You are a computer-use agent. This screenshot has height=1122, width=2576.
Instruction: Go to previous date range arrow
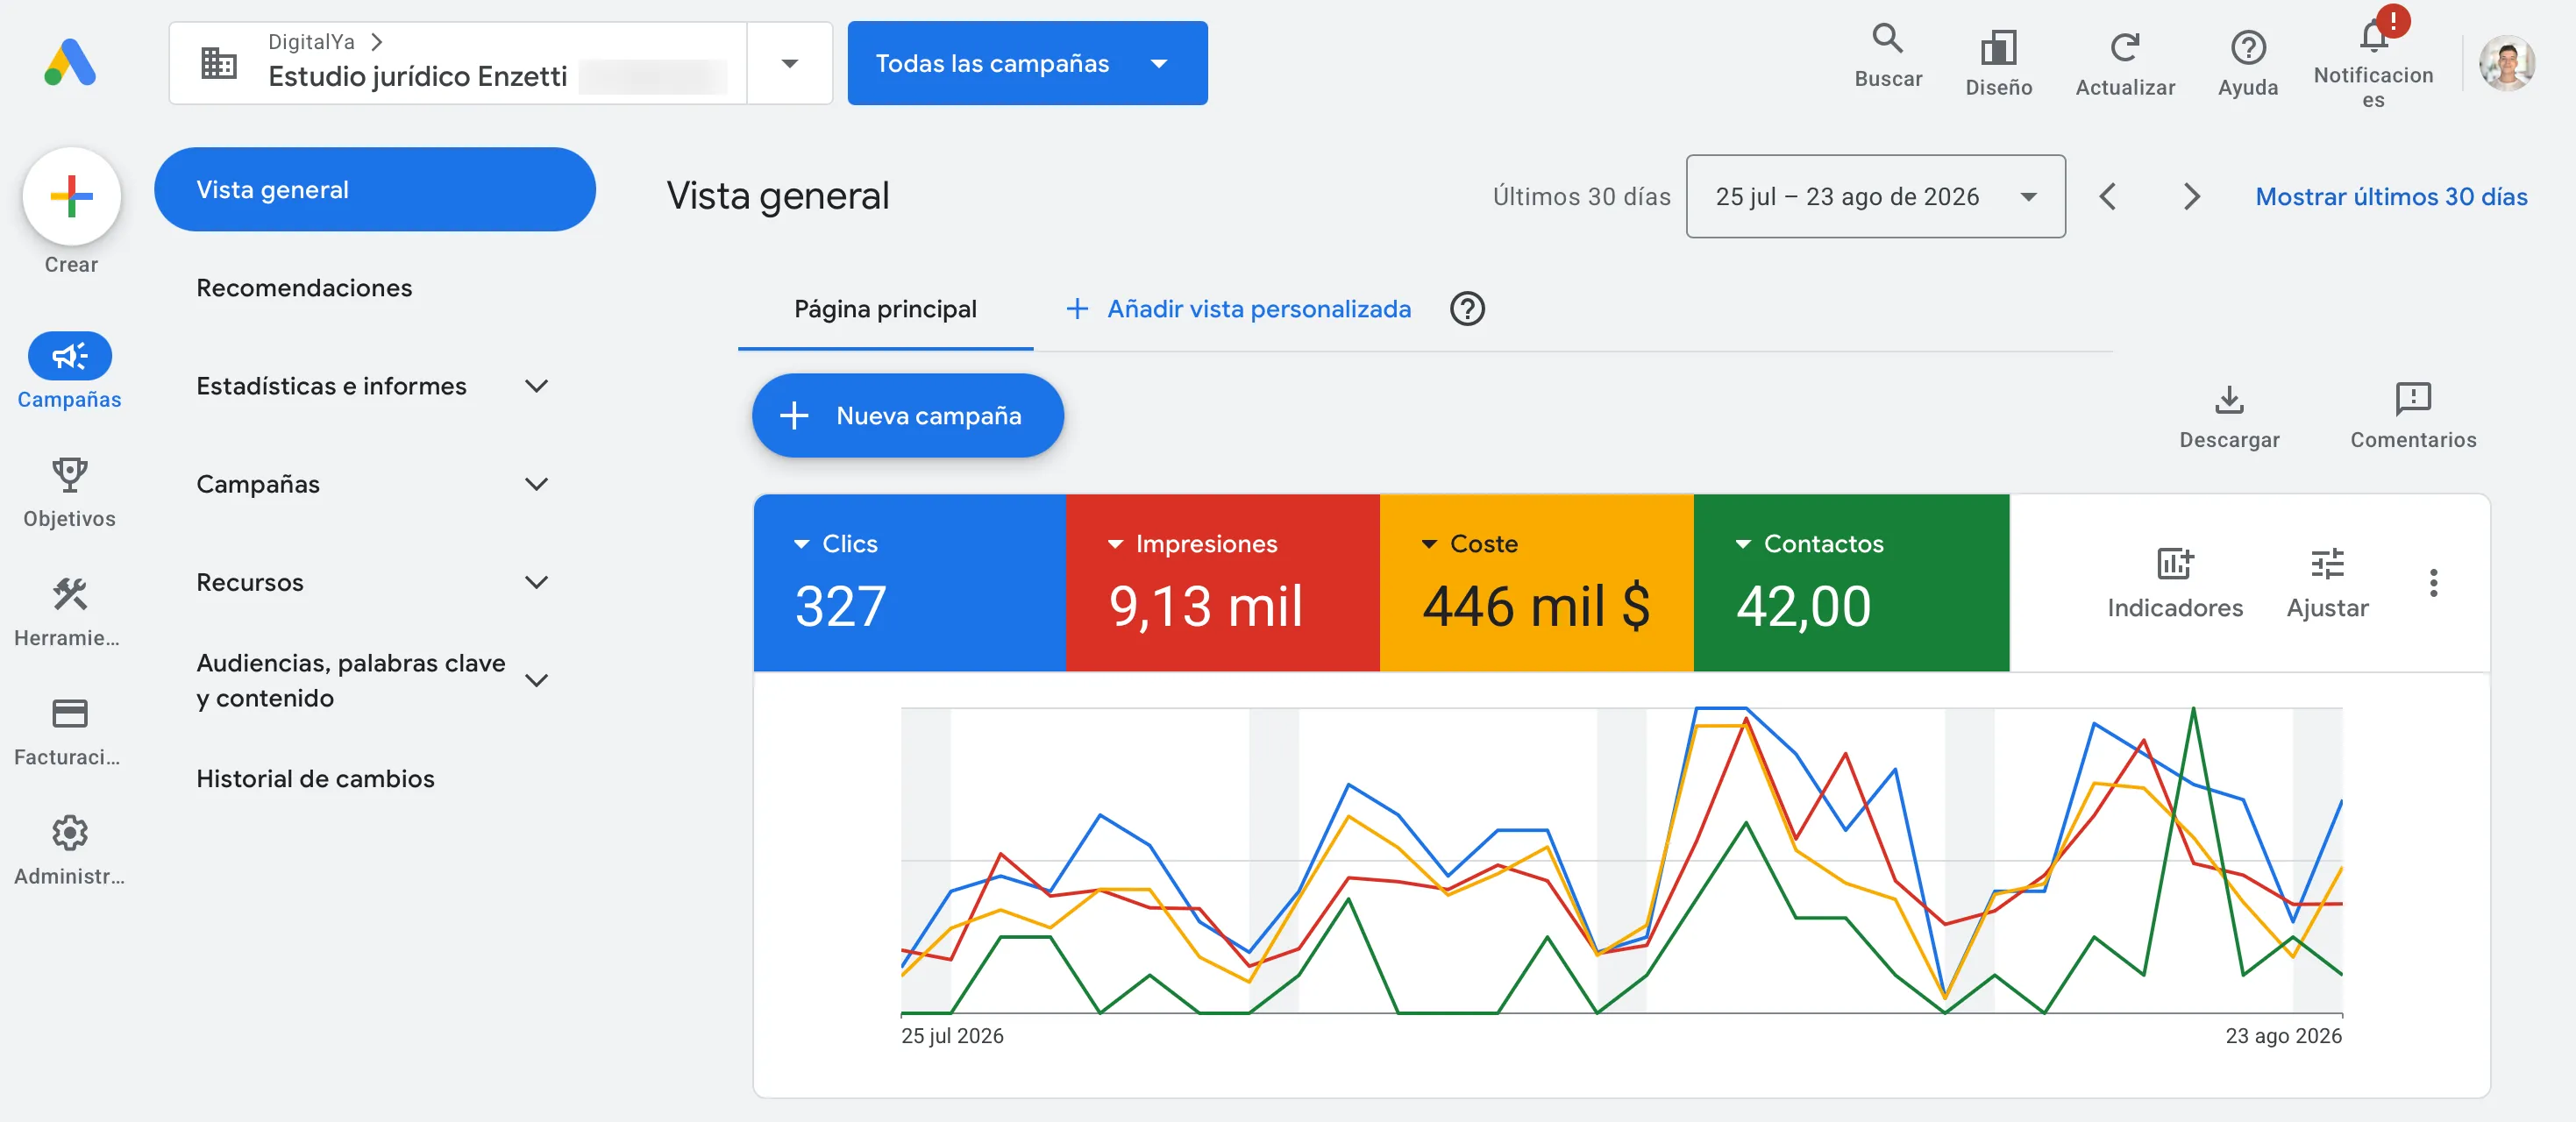(2107, 196)
